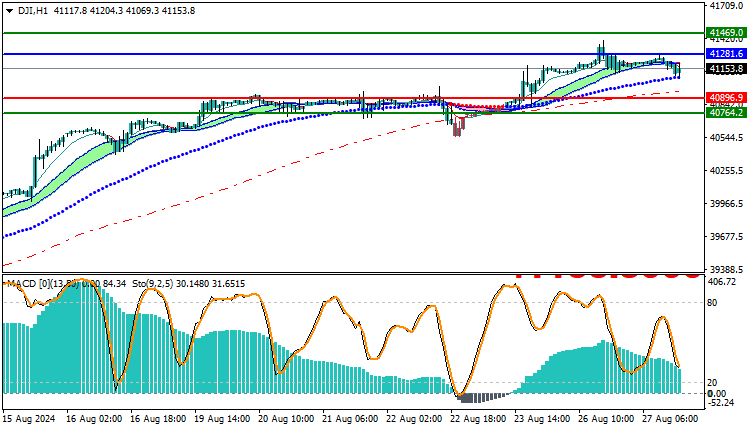750x430 pixels.
Task: Click the 39966.5 price scale value
Action: 727,204
